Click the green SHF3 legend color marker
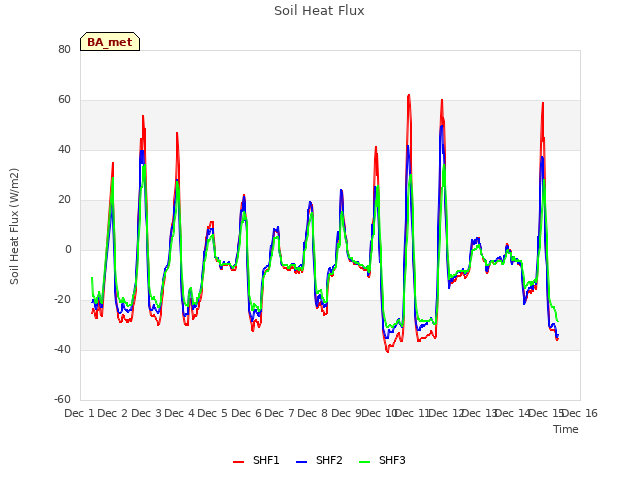The width and height of the screenshot is (640, 480). point(364,462)
